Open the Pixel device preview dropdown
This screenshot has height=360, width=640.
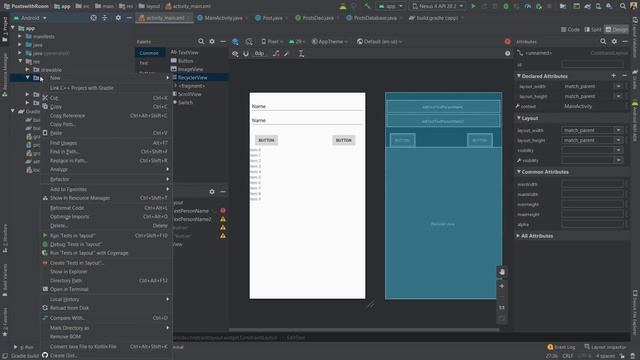pos(272,42)
